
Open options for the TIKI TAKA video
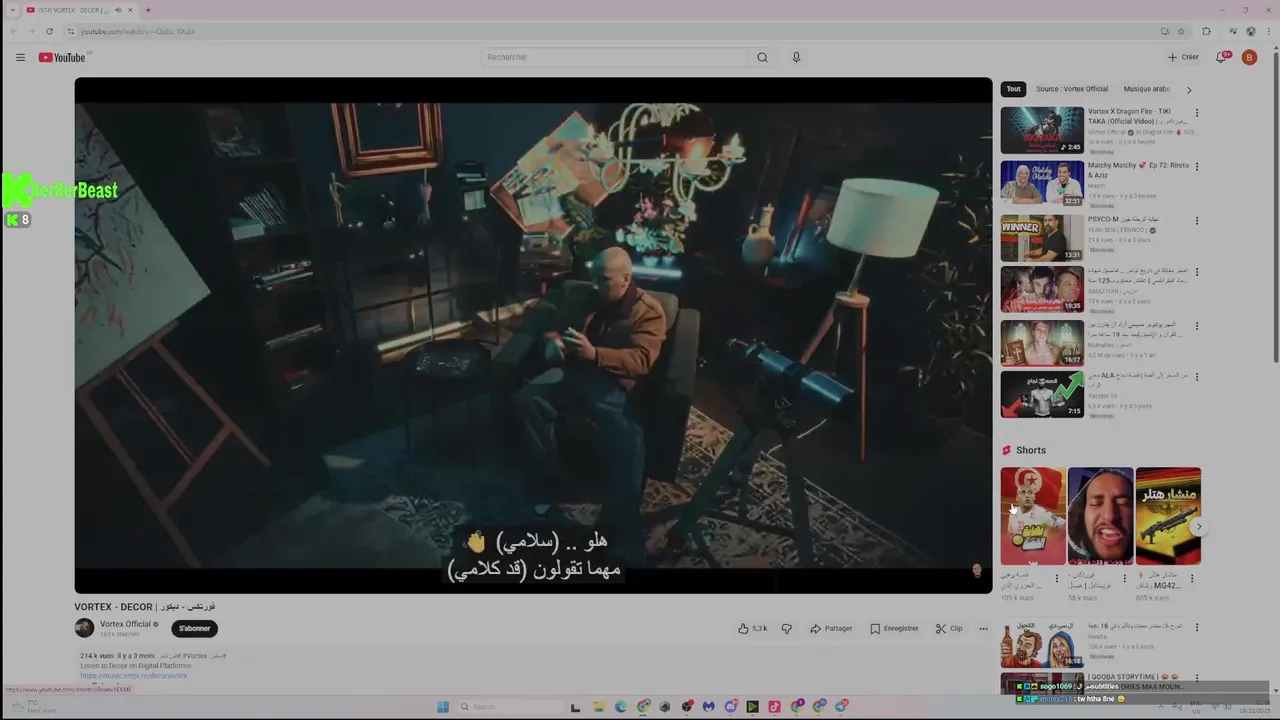(1196, 112)
